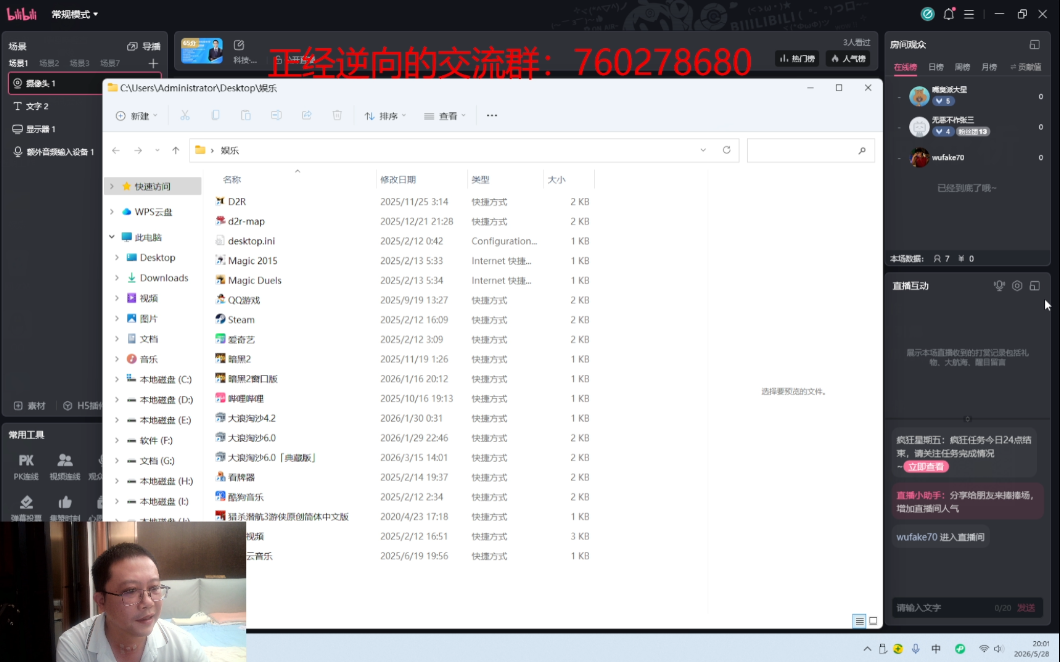
Task: Open the 查看 view dropdown
Action: tap(445, 116)
